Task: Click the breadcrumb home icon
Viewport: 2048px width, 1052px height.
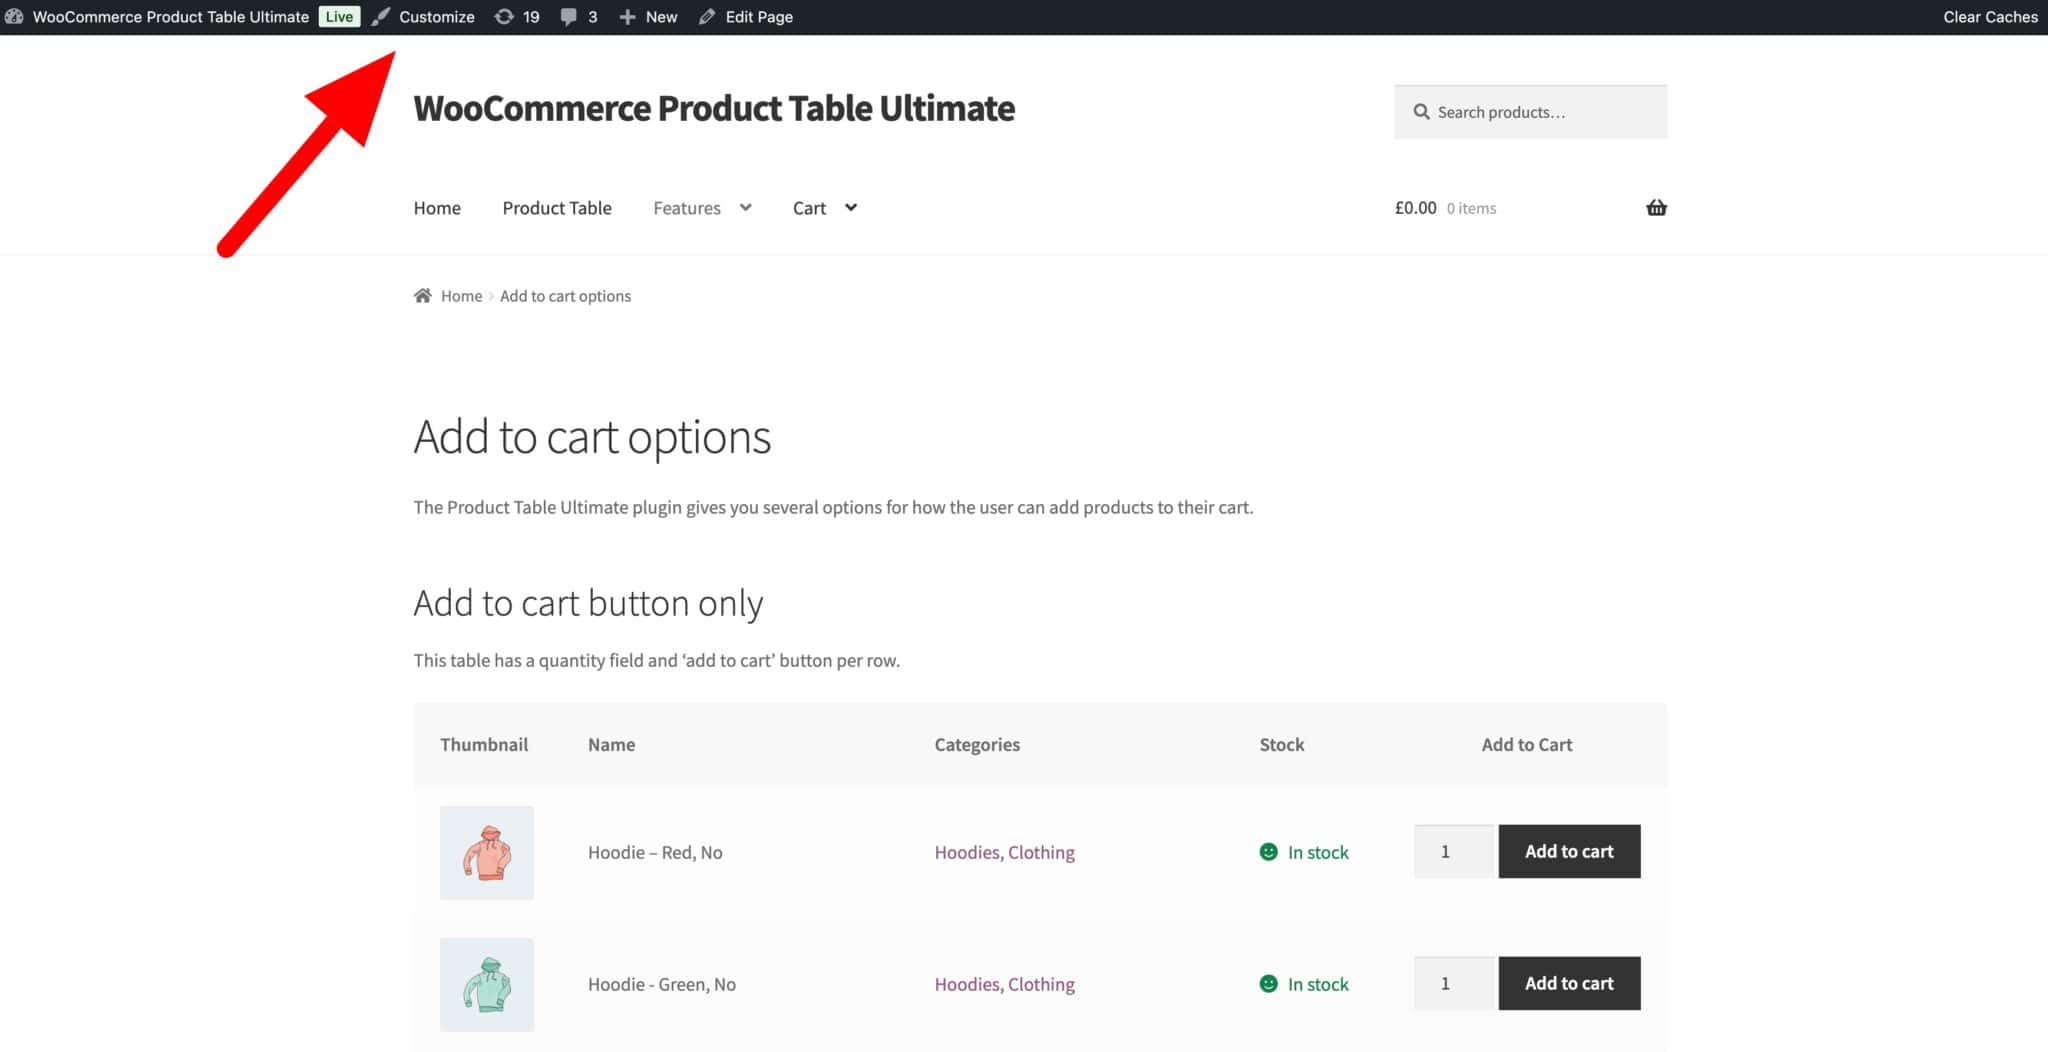Action: pyautogui.click(x=423, y=296)
